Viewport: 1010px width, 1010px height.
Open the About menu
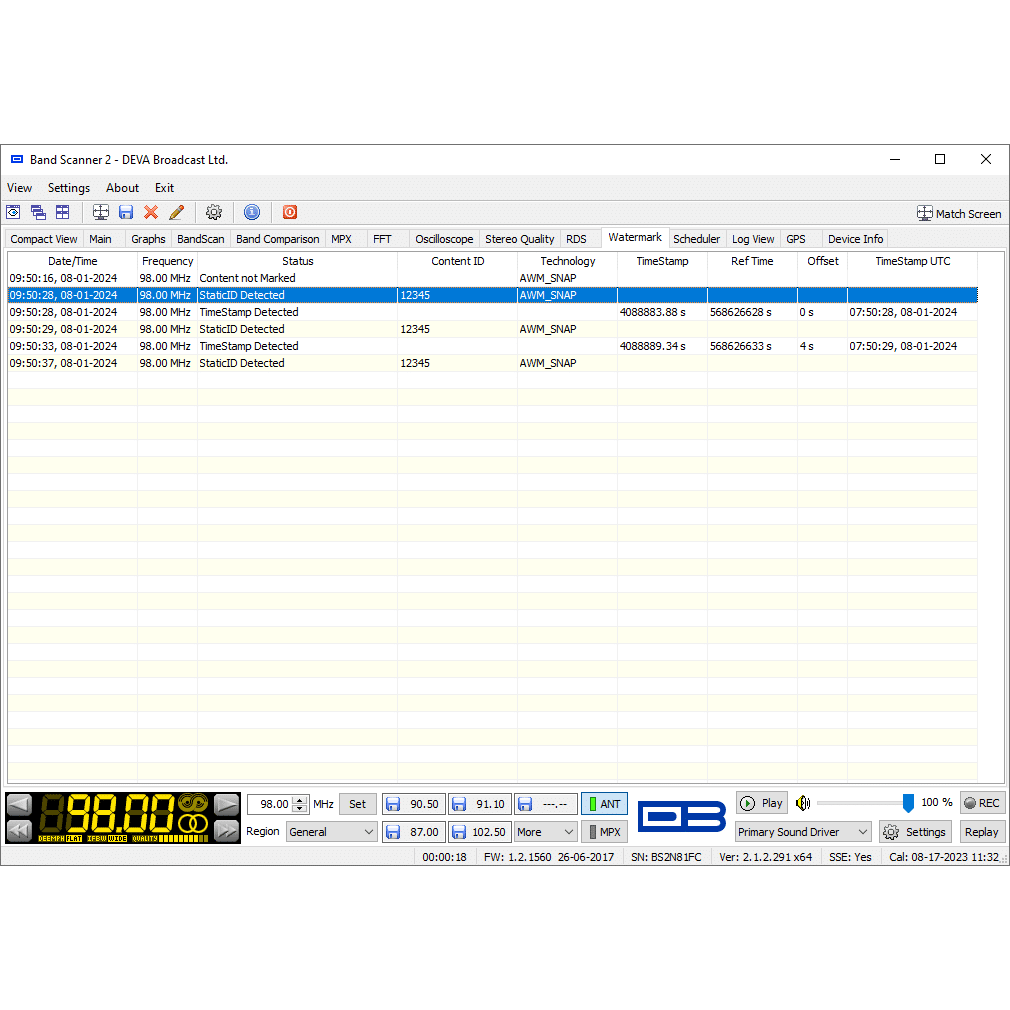pyautogui.click(x=123, y=188)
